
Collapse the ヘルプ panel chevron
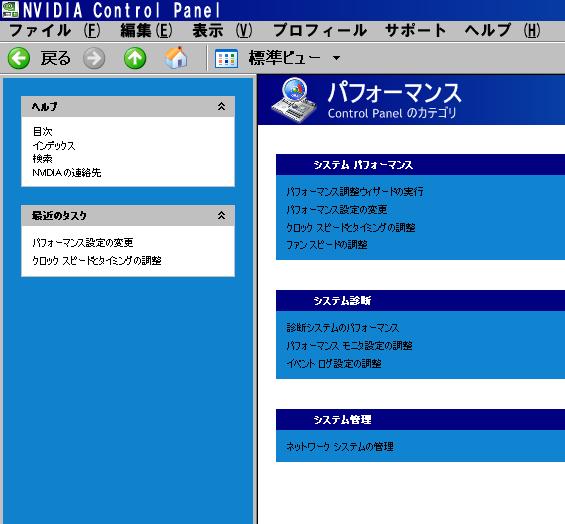tap(221, 106)
